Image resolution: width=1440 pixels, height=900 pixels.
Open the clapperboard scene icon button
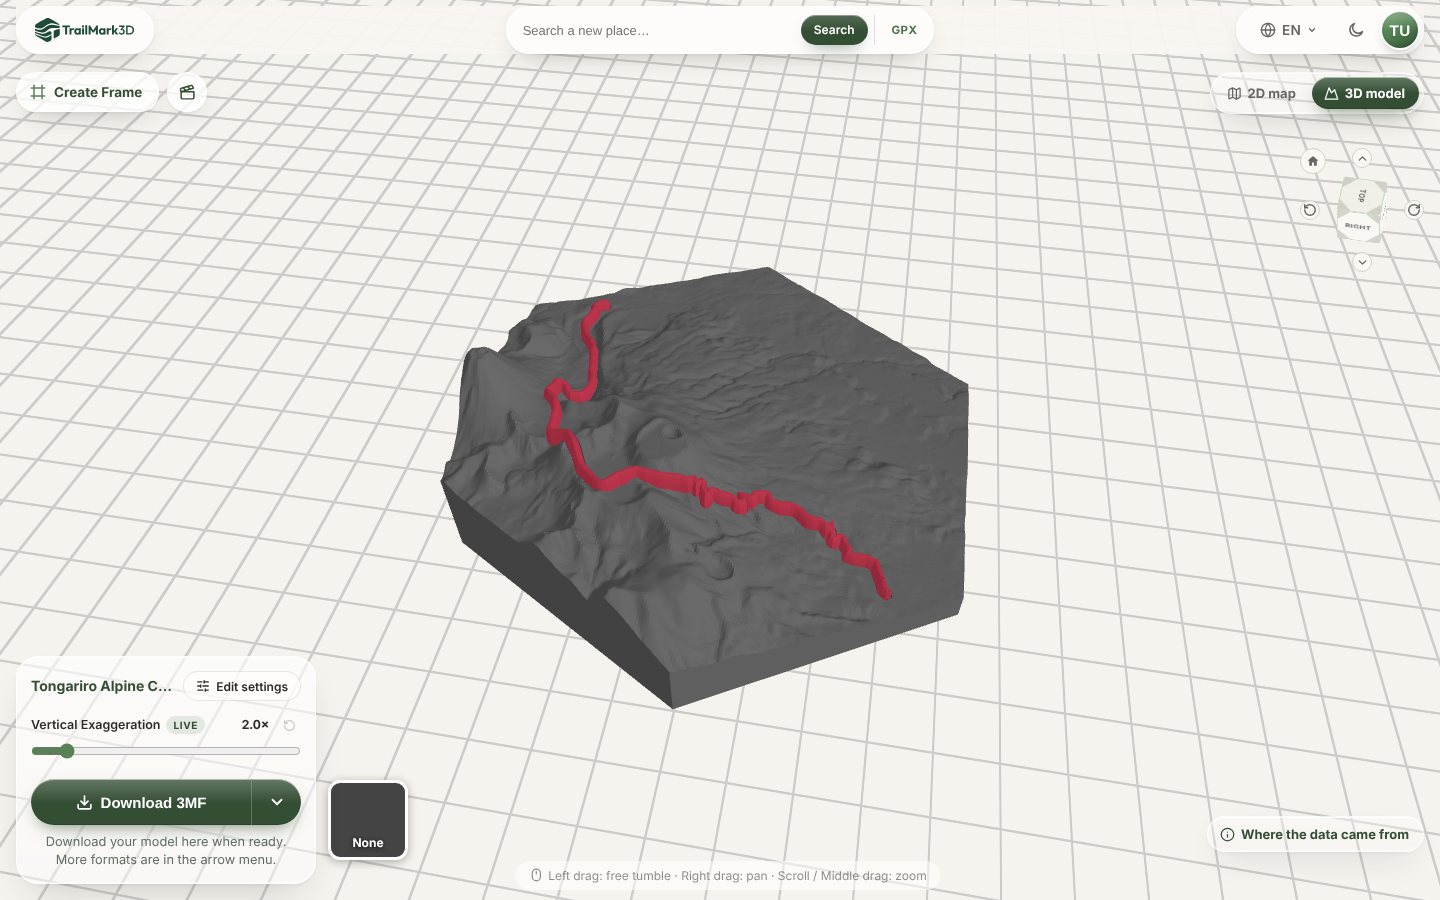(187, 92)
